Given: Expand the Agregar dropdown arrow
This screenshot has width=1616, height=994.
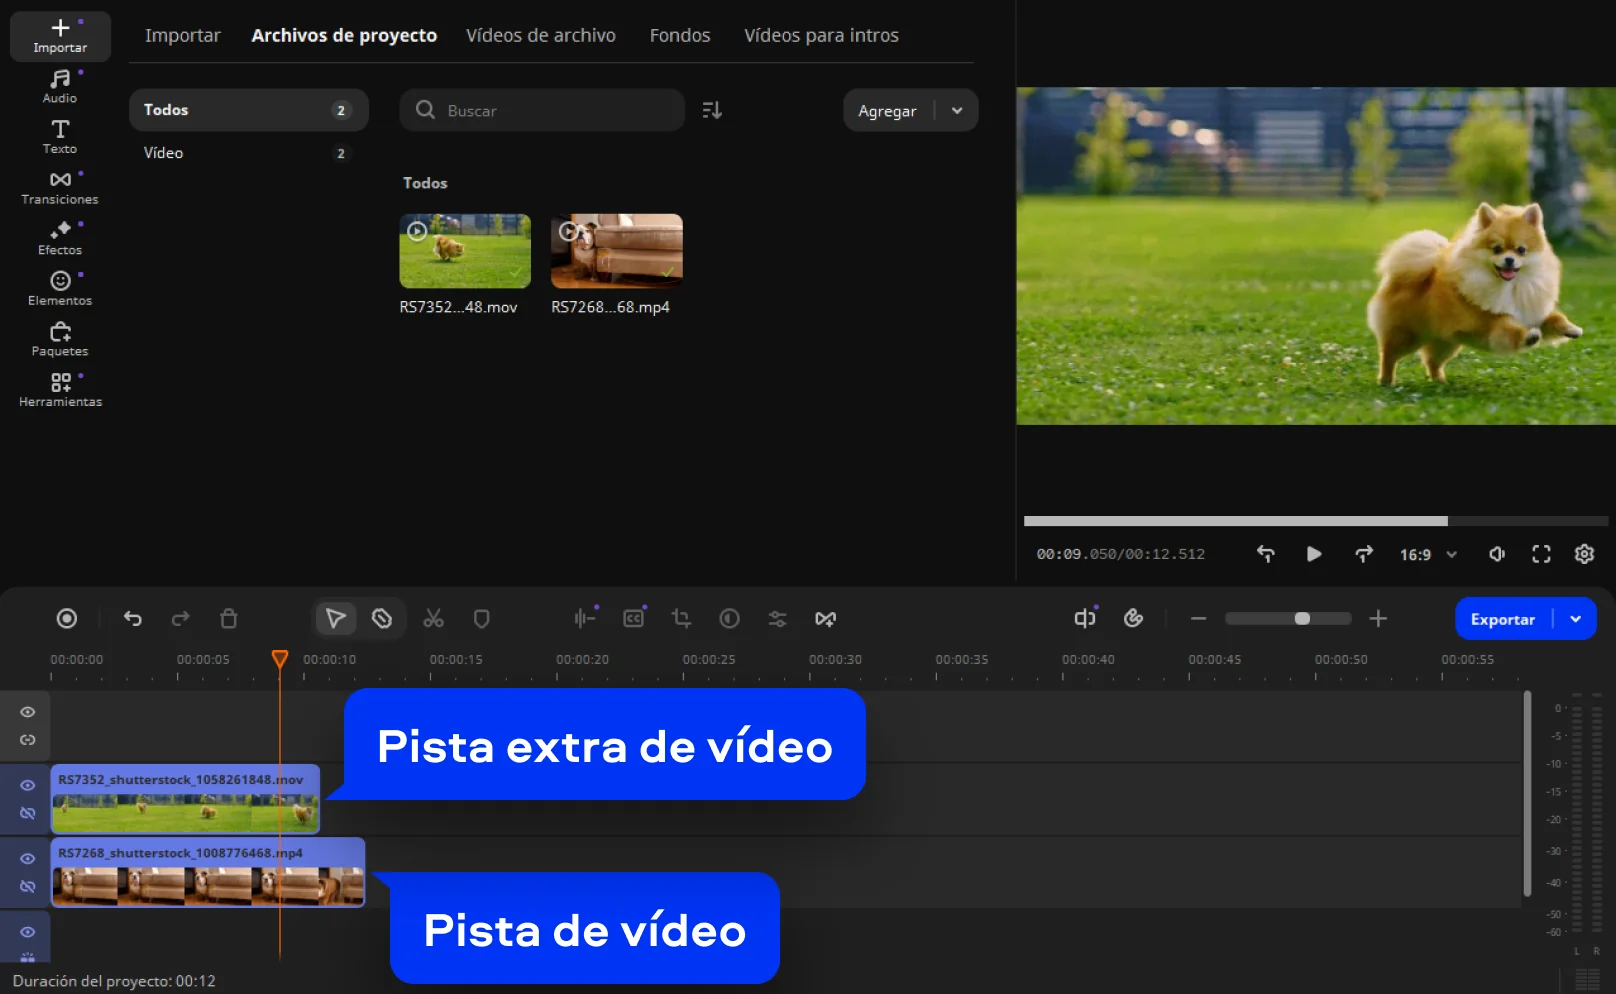Looking at the screenshot, I should (x=957, y=111).
